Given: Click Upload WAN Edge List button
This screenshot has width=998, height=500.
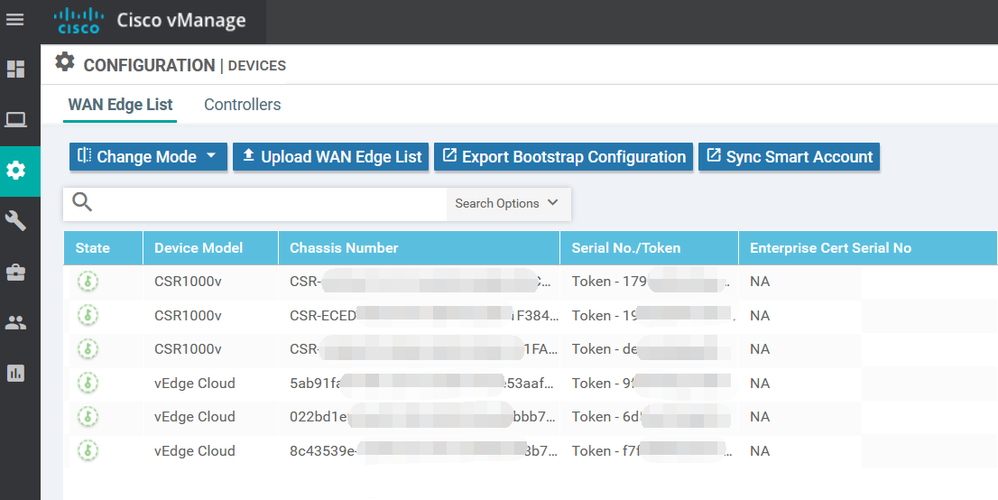Looking at the screenshot, I should [x=331, y=156].
